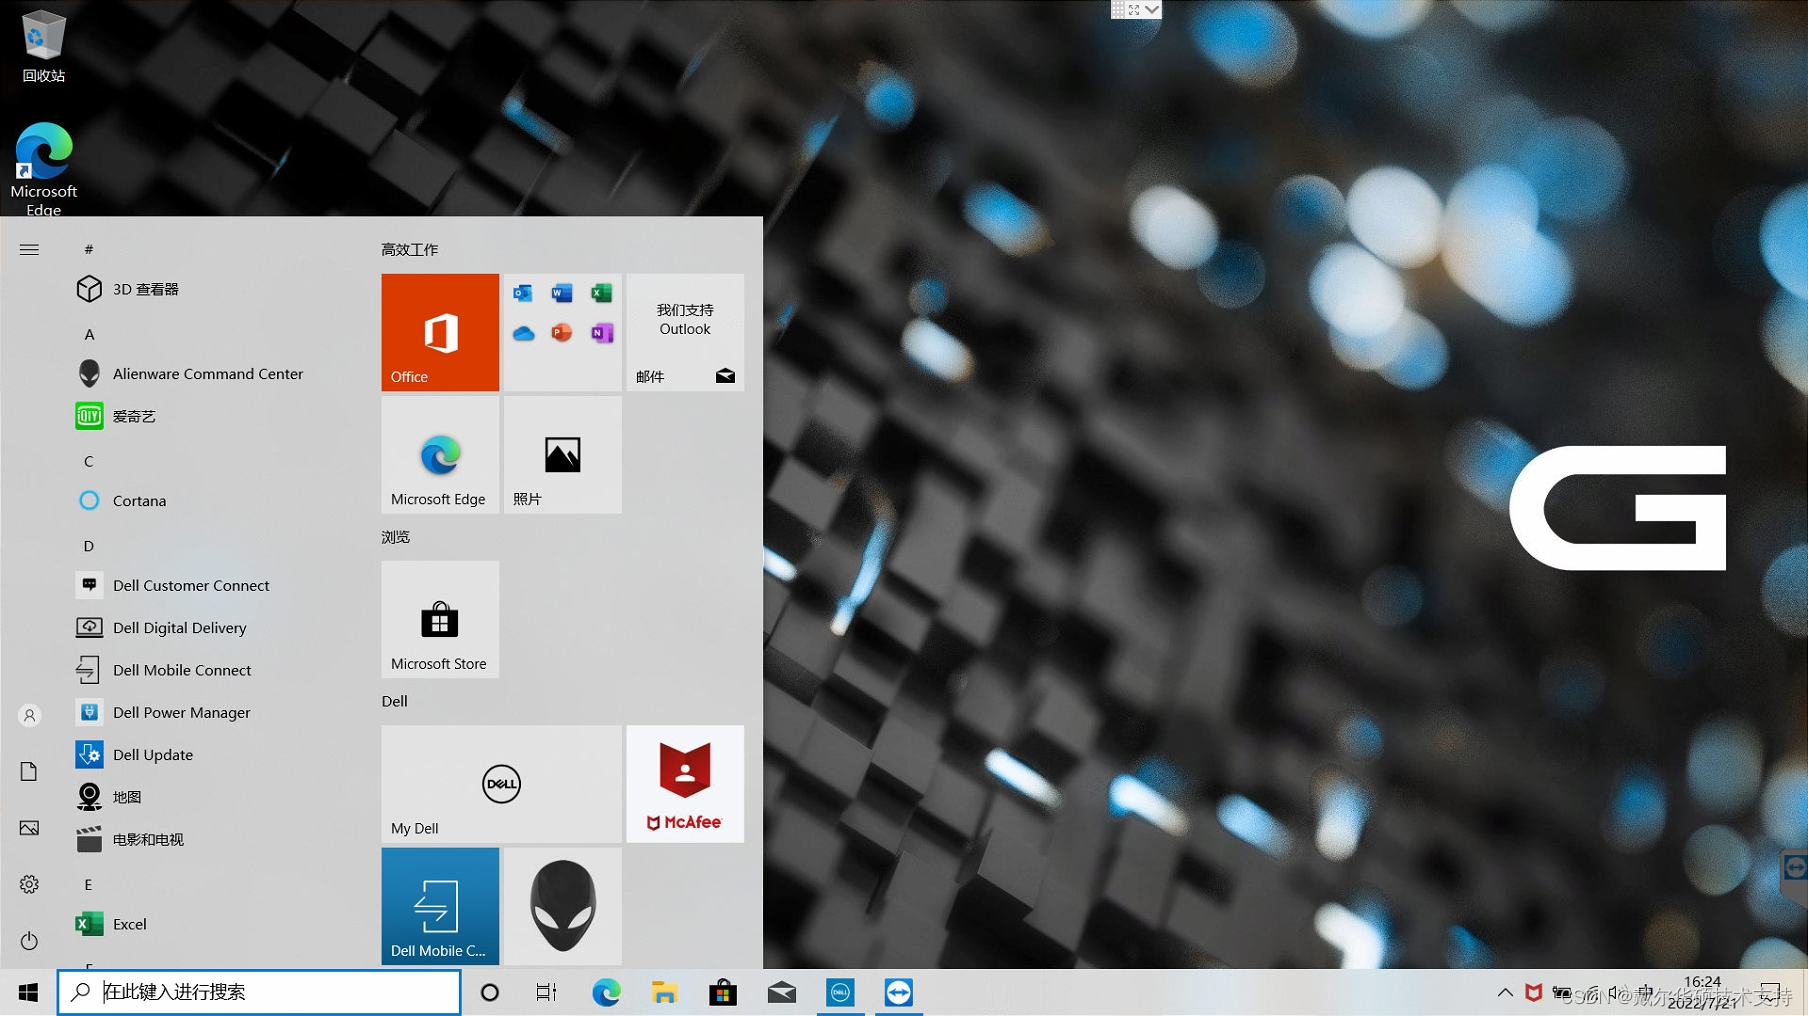1808x1016 pixels.
Task: Open Microsoft Store from taskbar
Action: (723, 992)
